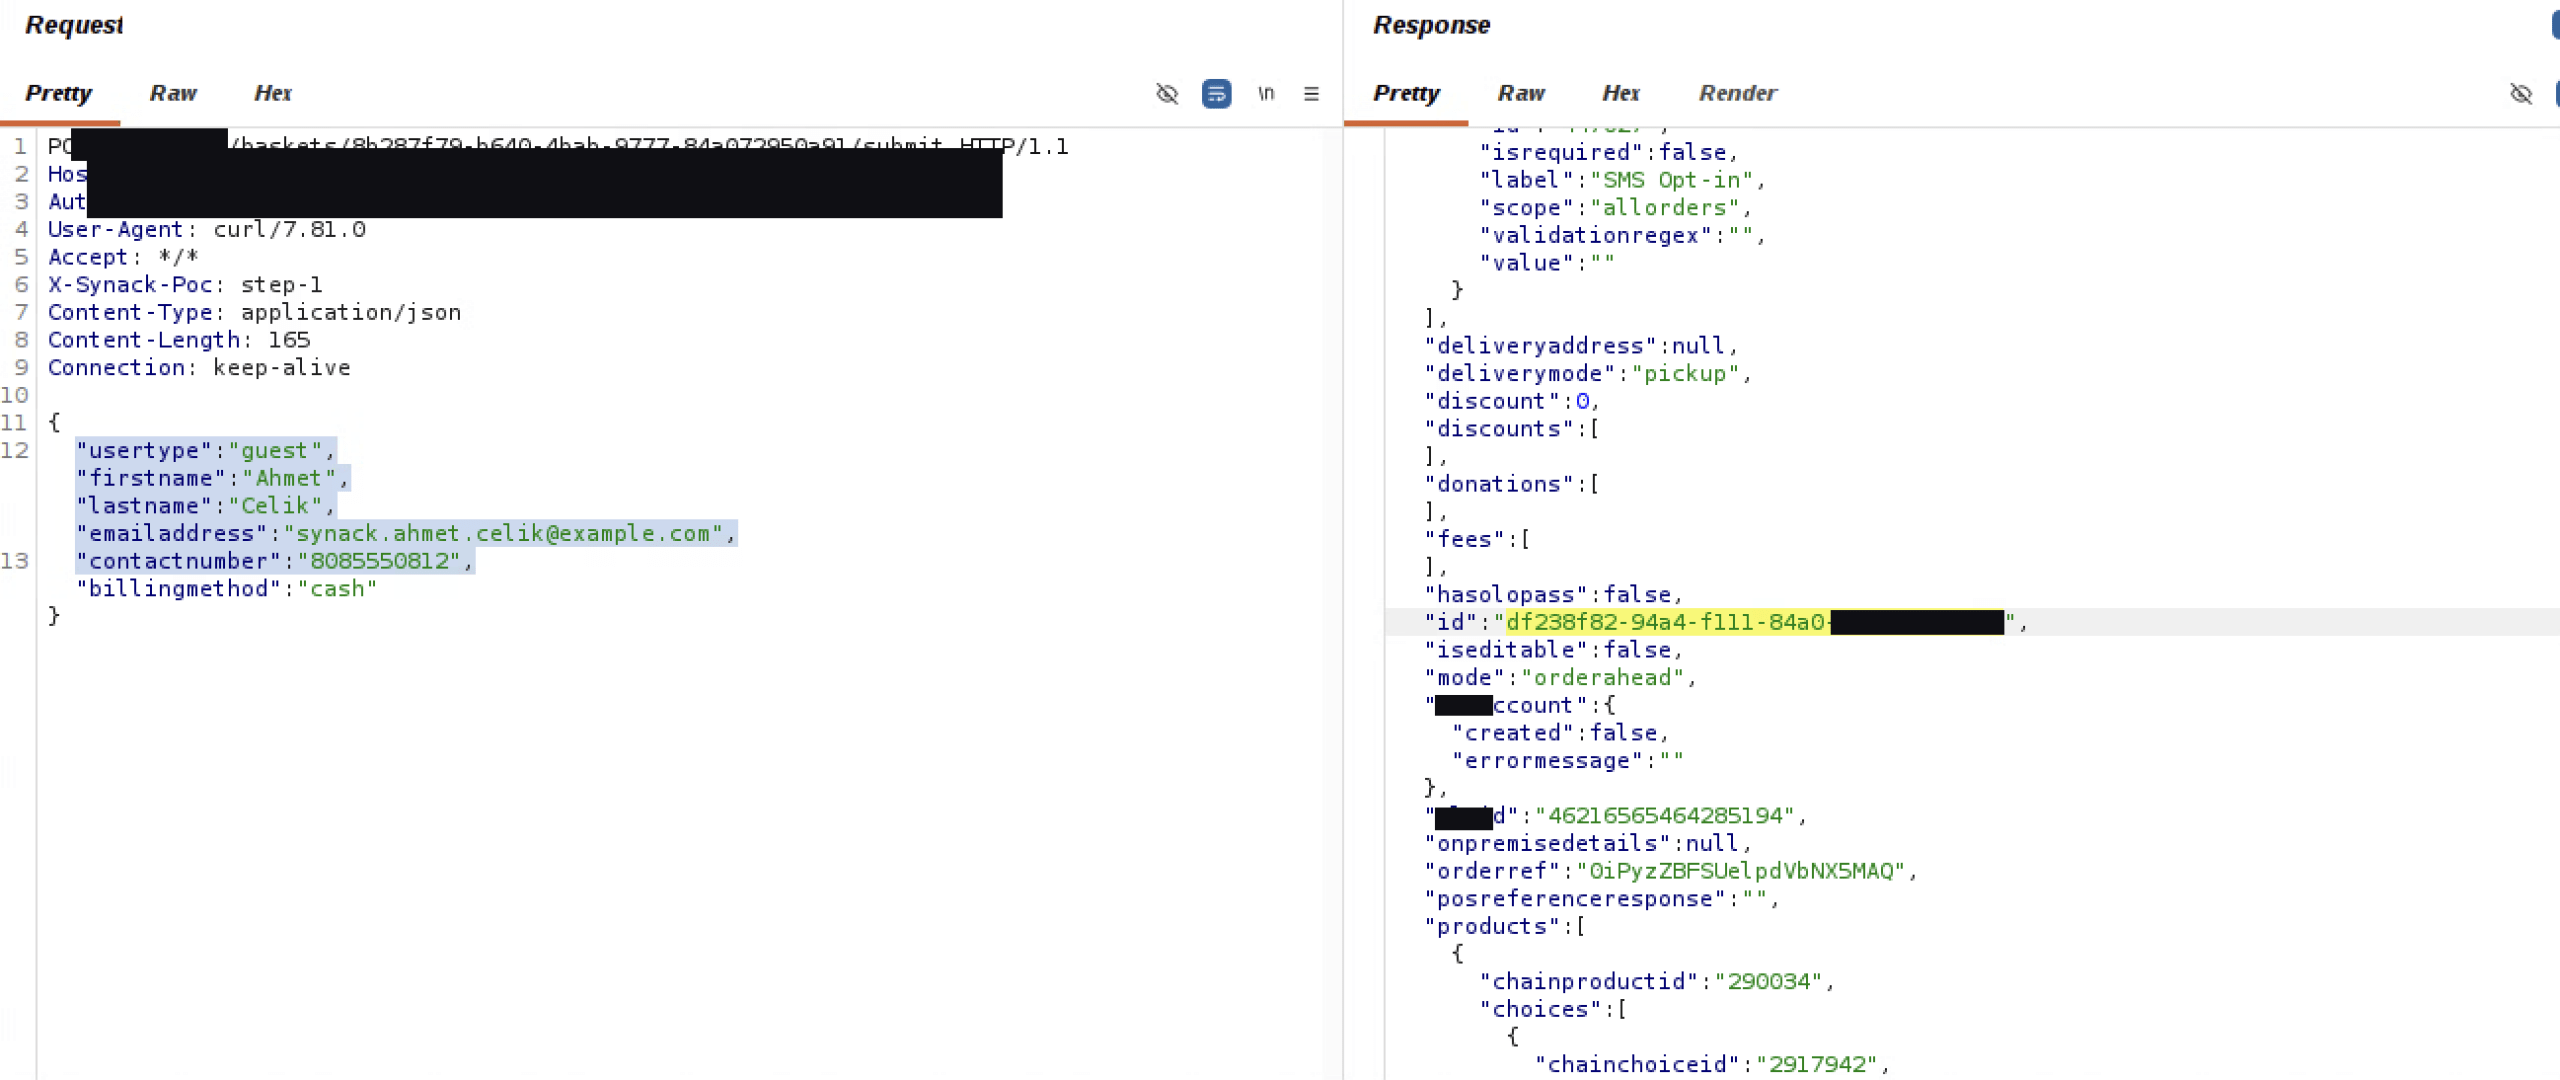The height and width of the screenshot is (1080, 2560).
Task: Click the "validationregex" line in response
Action: (1622, 236)
